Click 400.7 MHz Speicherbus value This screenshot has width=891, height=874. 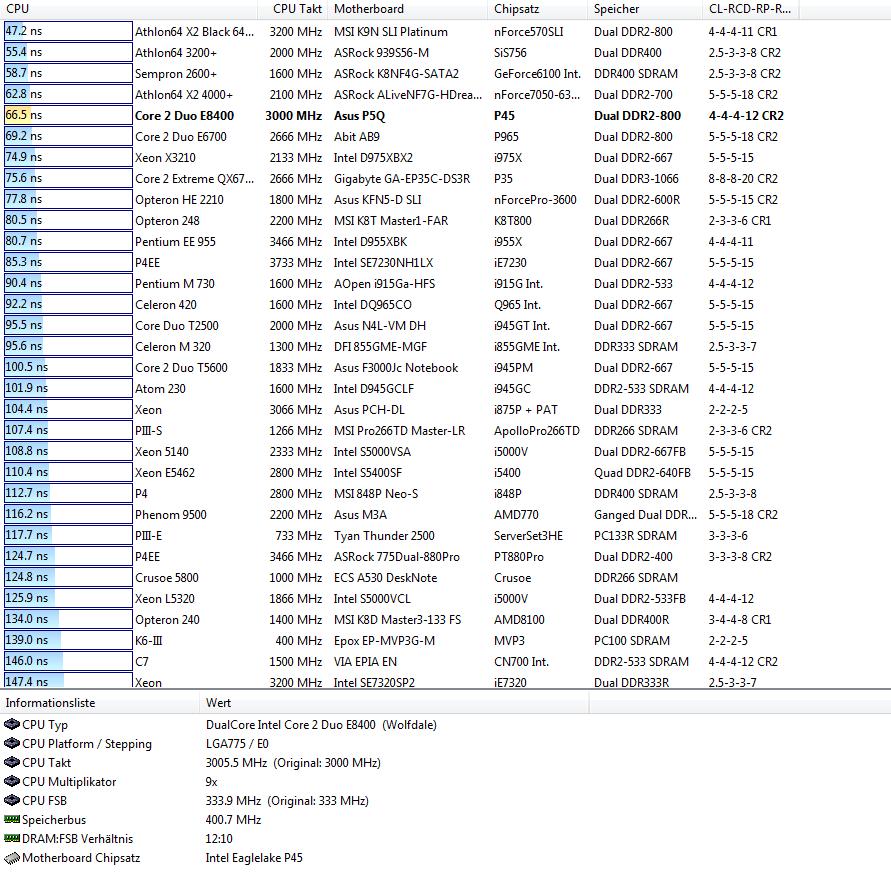coord(233,819)
